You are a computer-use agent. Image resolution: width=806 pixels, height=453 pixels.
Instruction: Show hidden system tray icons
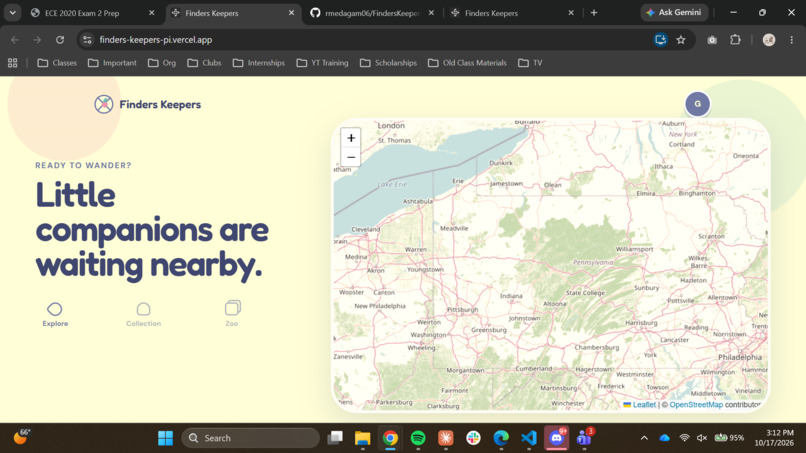click(x=644, y=438)
